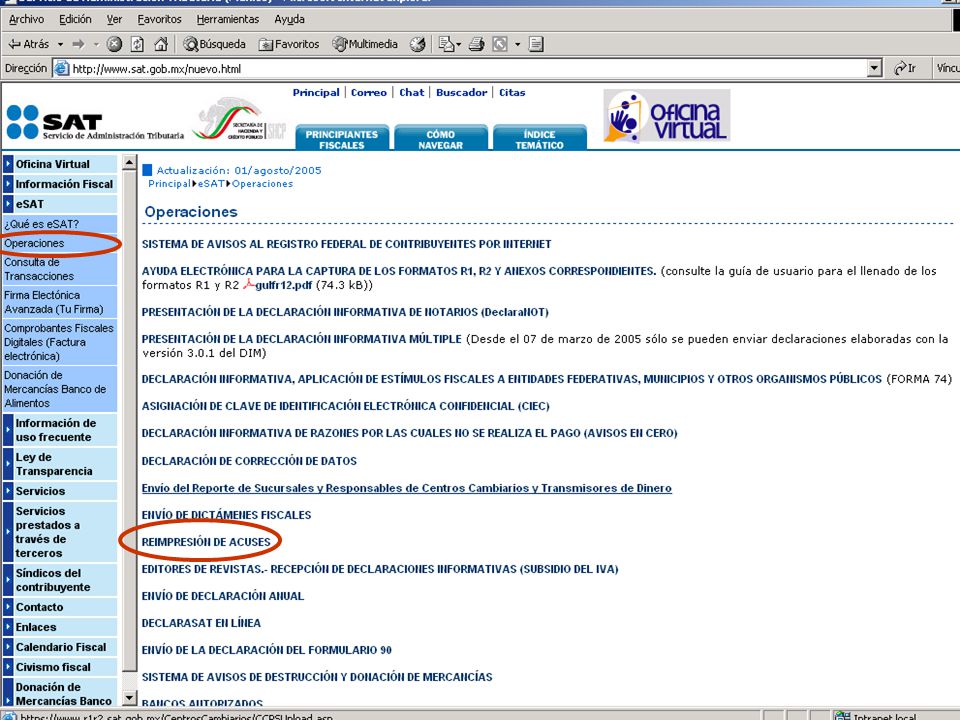960x720 pixels.
Task: Open the Correo link
Action: pos(369,92)
